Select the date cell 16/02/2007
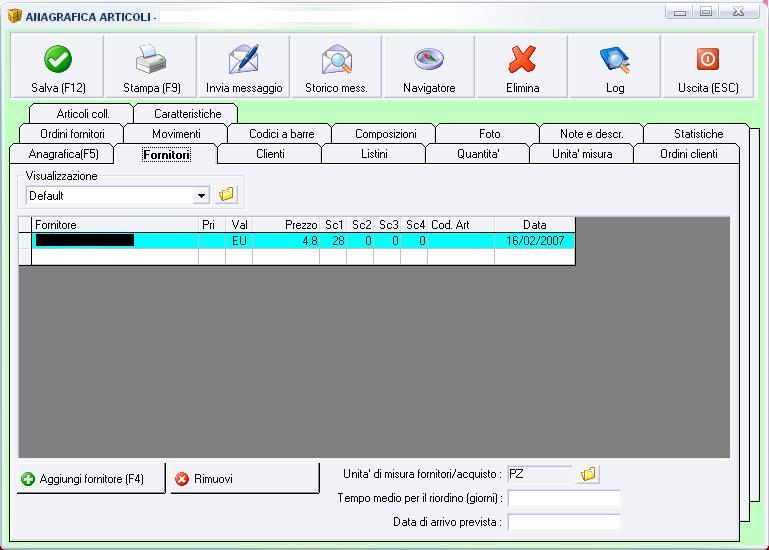 pyautogui.click(x=535, y=241)
